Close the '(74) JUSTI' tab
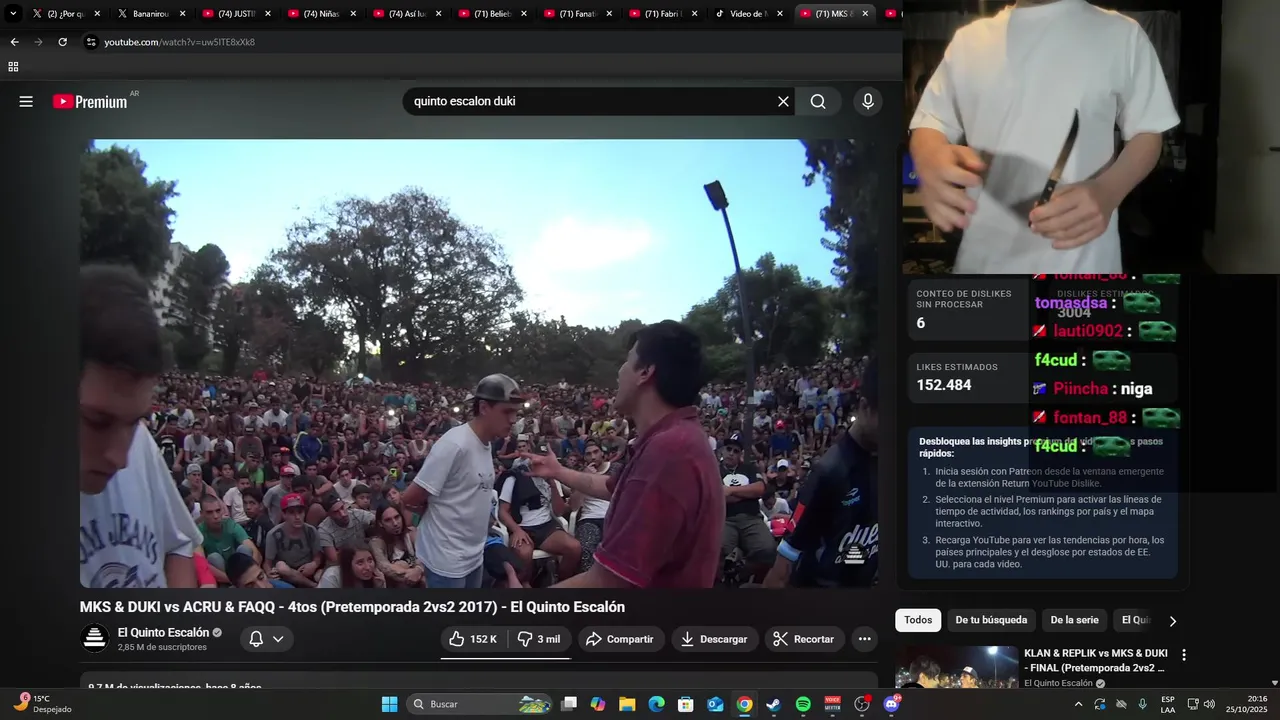The height and width of the screenshot is (720, 1280). click(267, 14)
